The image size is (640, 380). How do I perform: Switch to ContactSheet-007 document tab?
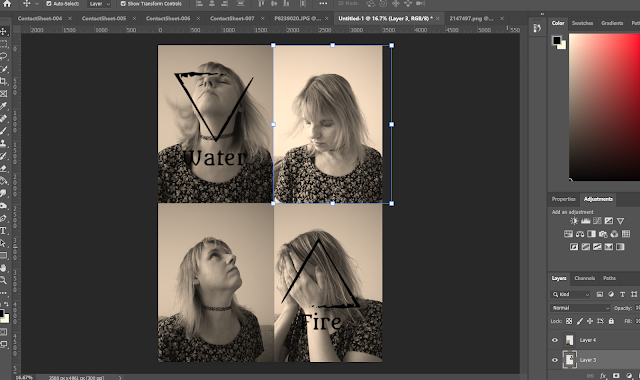coord(232,18)
